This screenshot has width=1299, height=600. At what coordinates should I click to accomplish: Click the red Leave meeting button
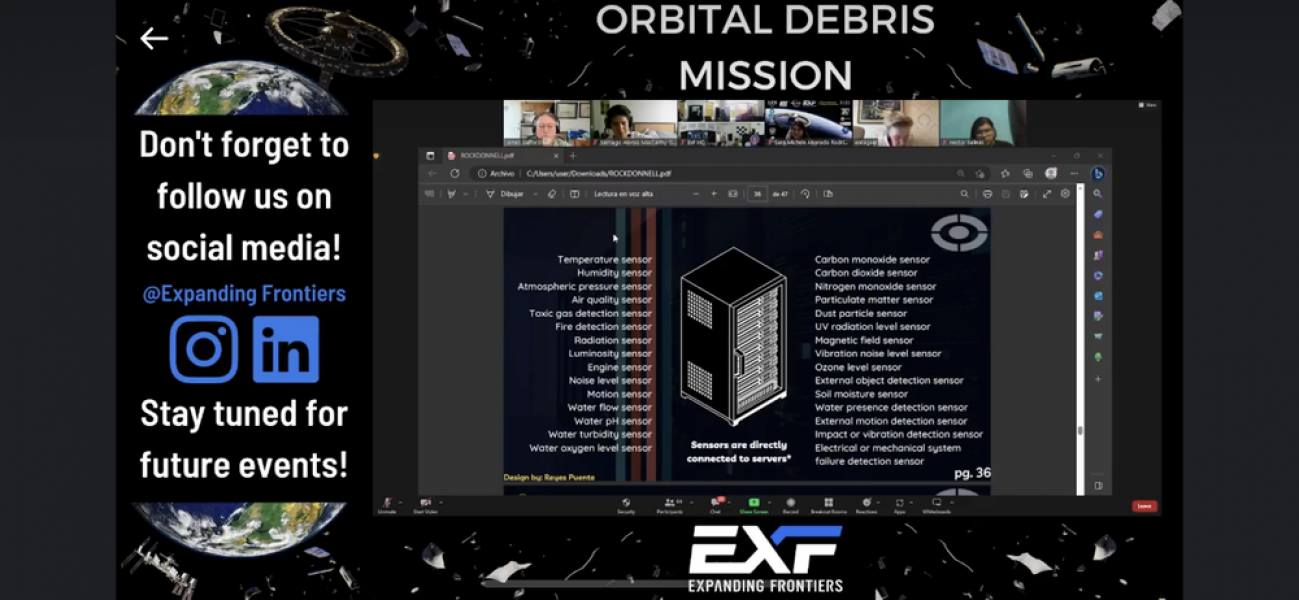click(1144, 506)
